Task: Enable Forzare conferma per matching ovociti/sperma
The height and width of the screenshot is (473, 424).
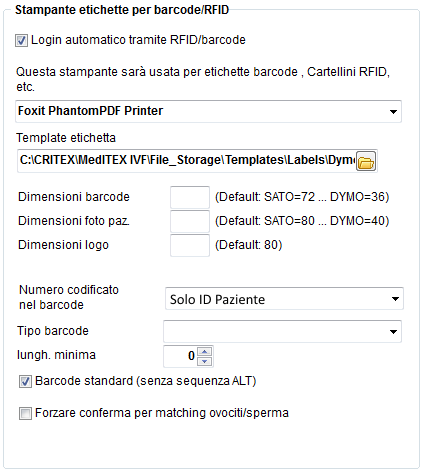Action: (25, 413)
